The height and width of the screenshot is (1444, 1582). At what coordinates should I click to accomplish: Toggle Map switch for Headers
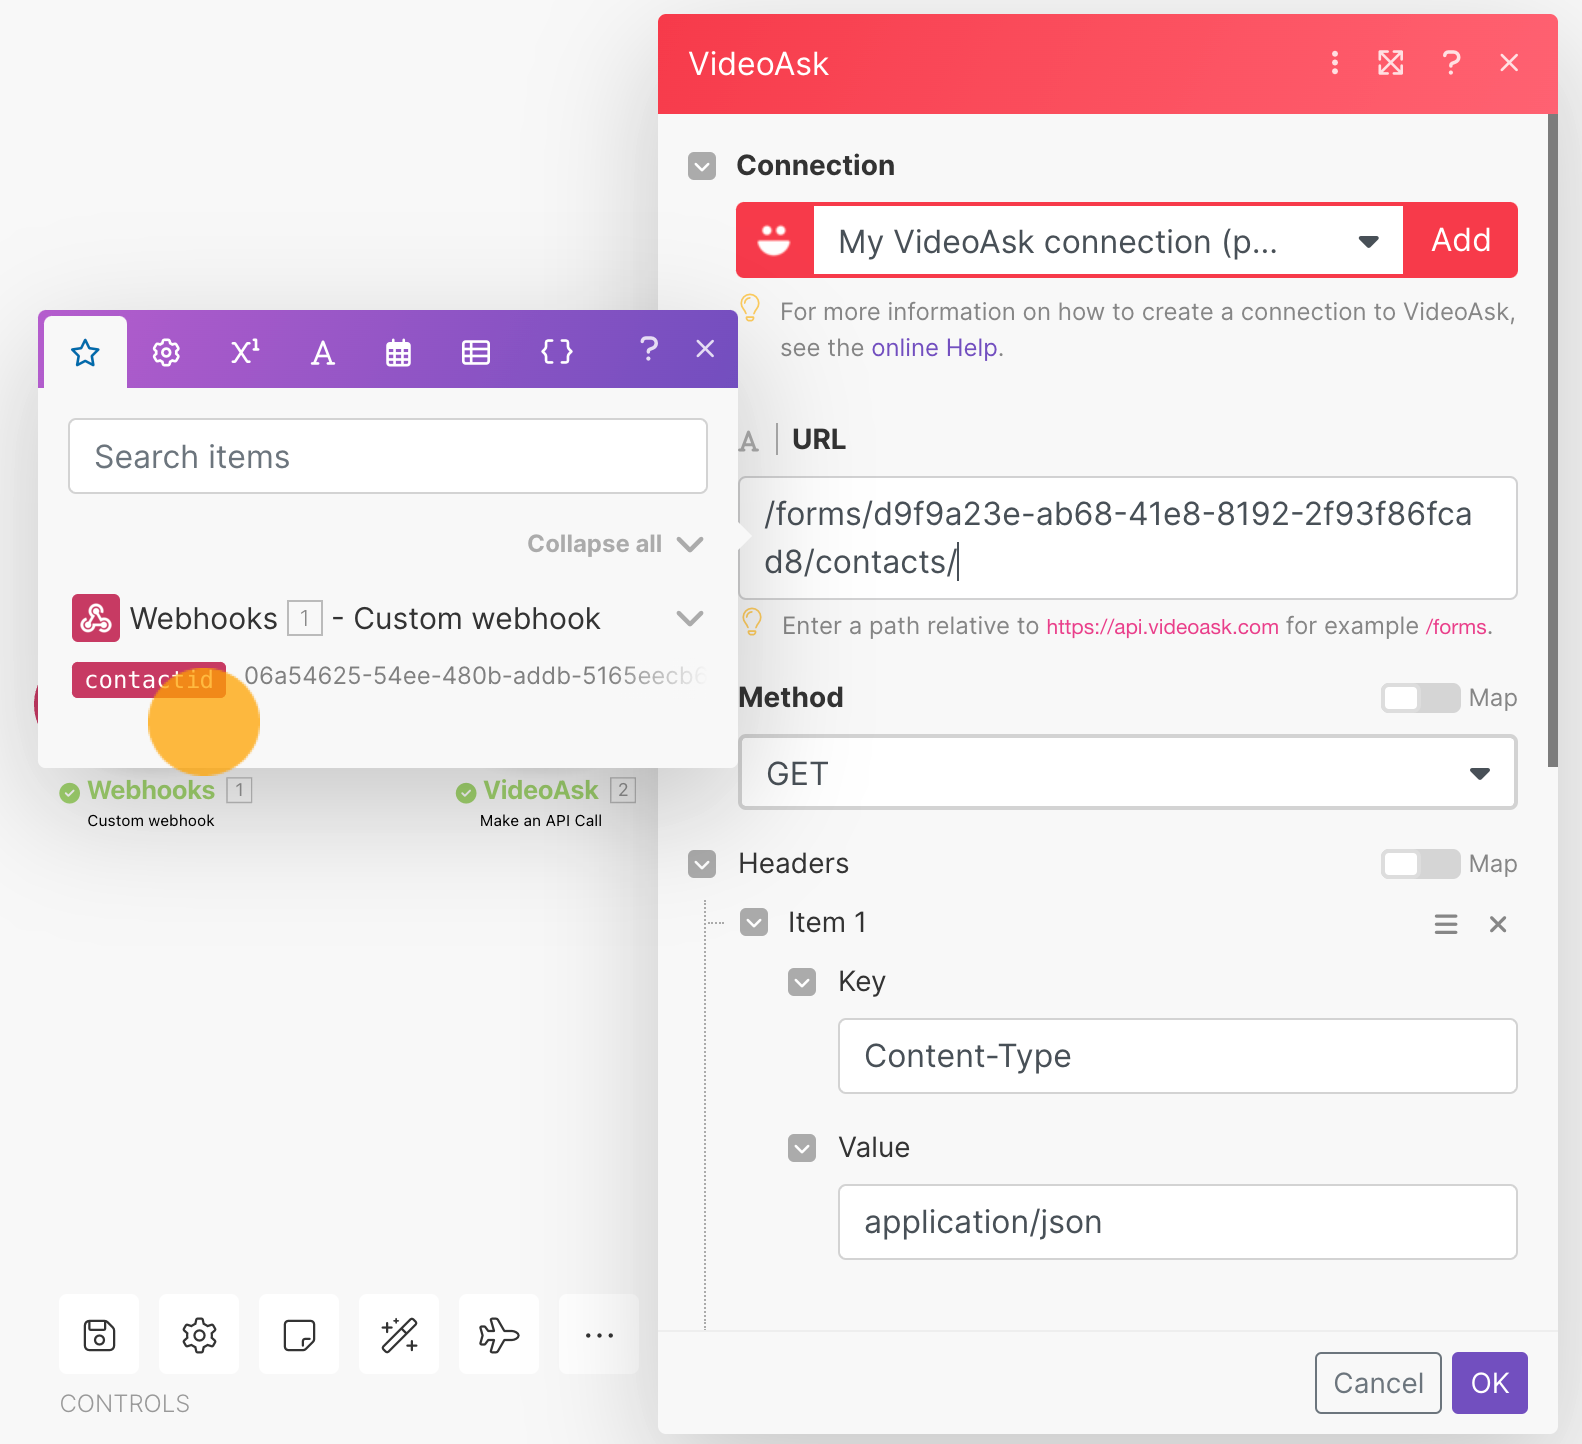point(1420,864)
